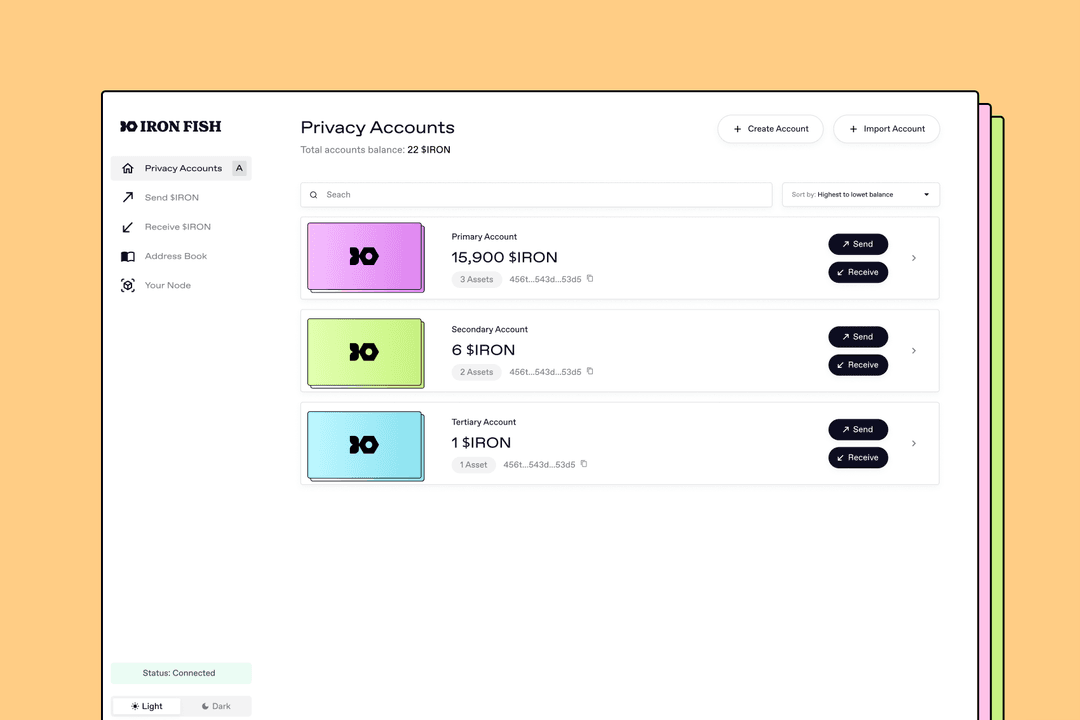Open Your Node from the sidebar

click(168, 285)
